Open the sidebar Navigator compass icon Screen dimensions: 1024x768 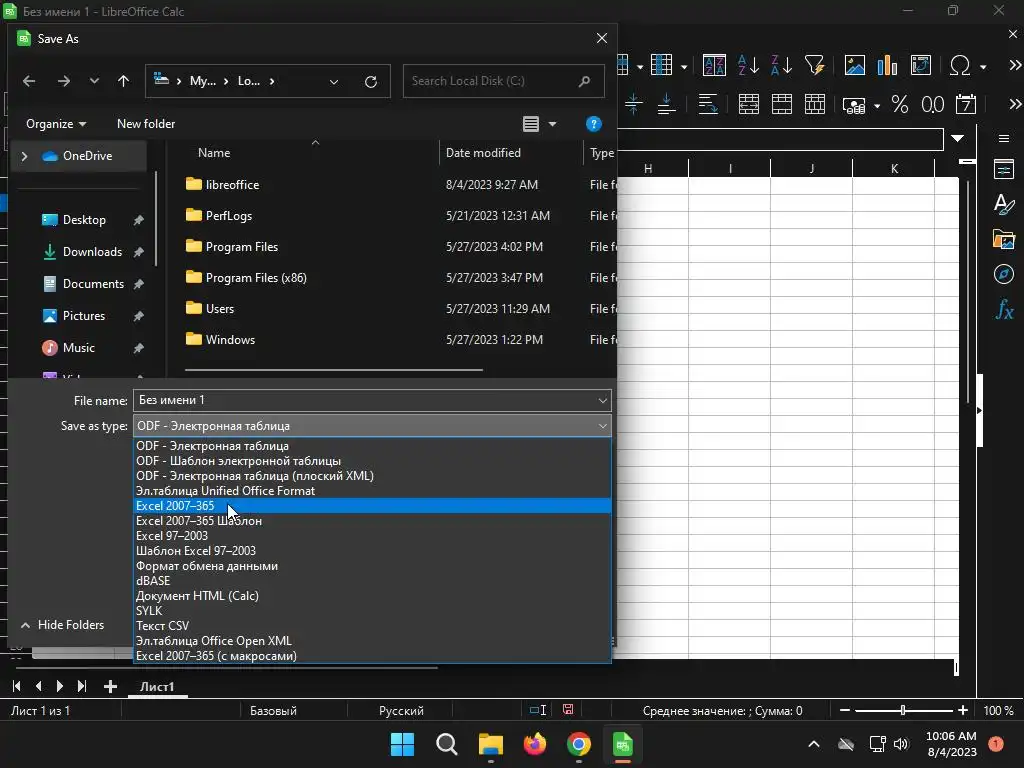(x=1004, y=274)
